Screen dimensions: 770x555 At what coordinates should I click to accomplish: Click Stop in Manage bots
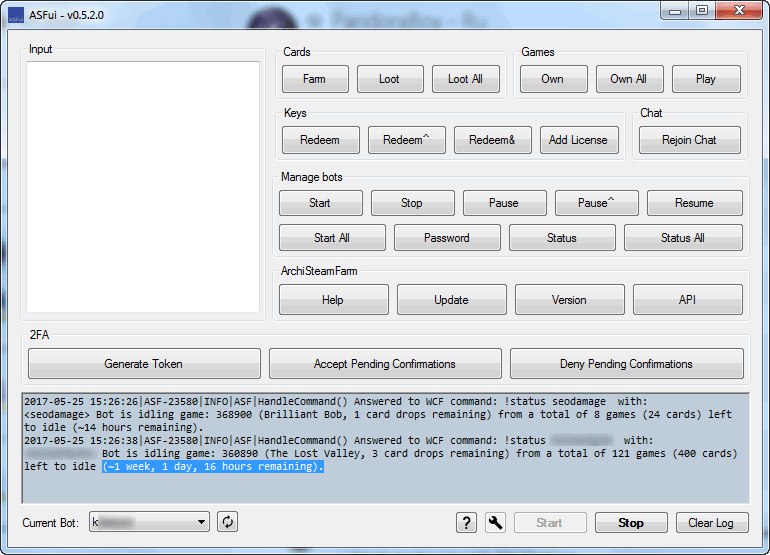pyautogui.click(x=412, y=203)
